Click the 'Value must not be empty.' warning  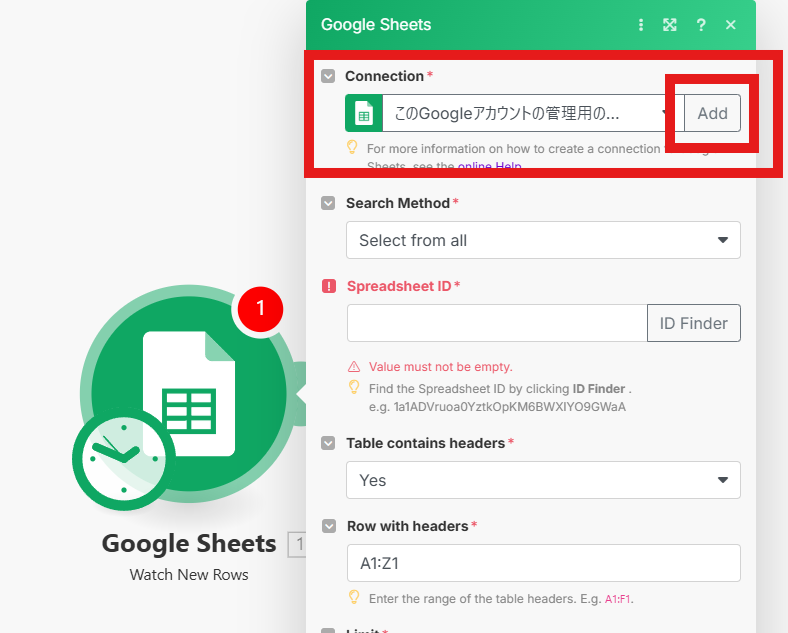coord(441,367)
